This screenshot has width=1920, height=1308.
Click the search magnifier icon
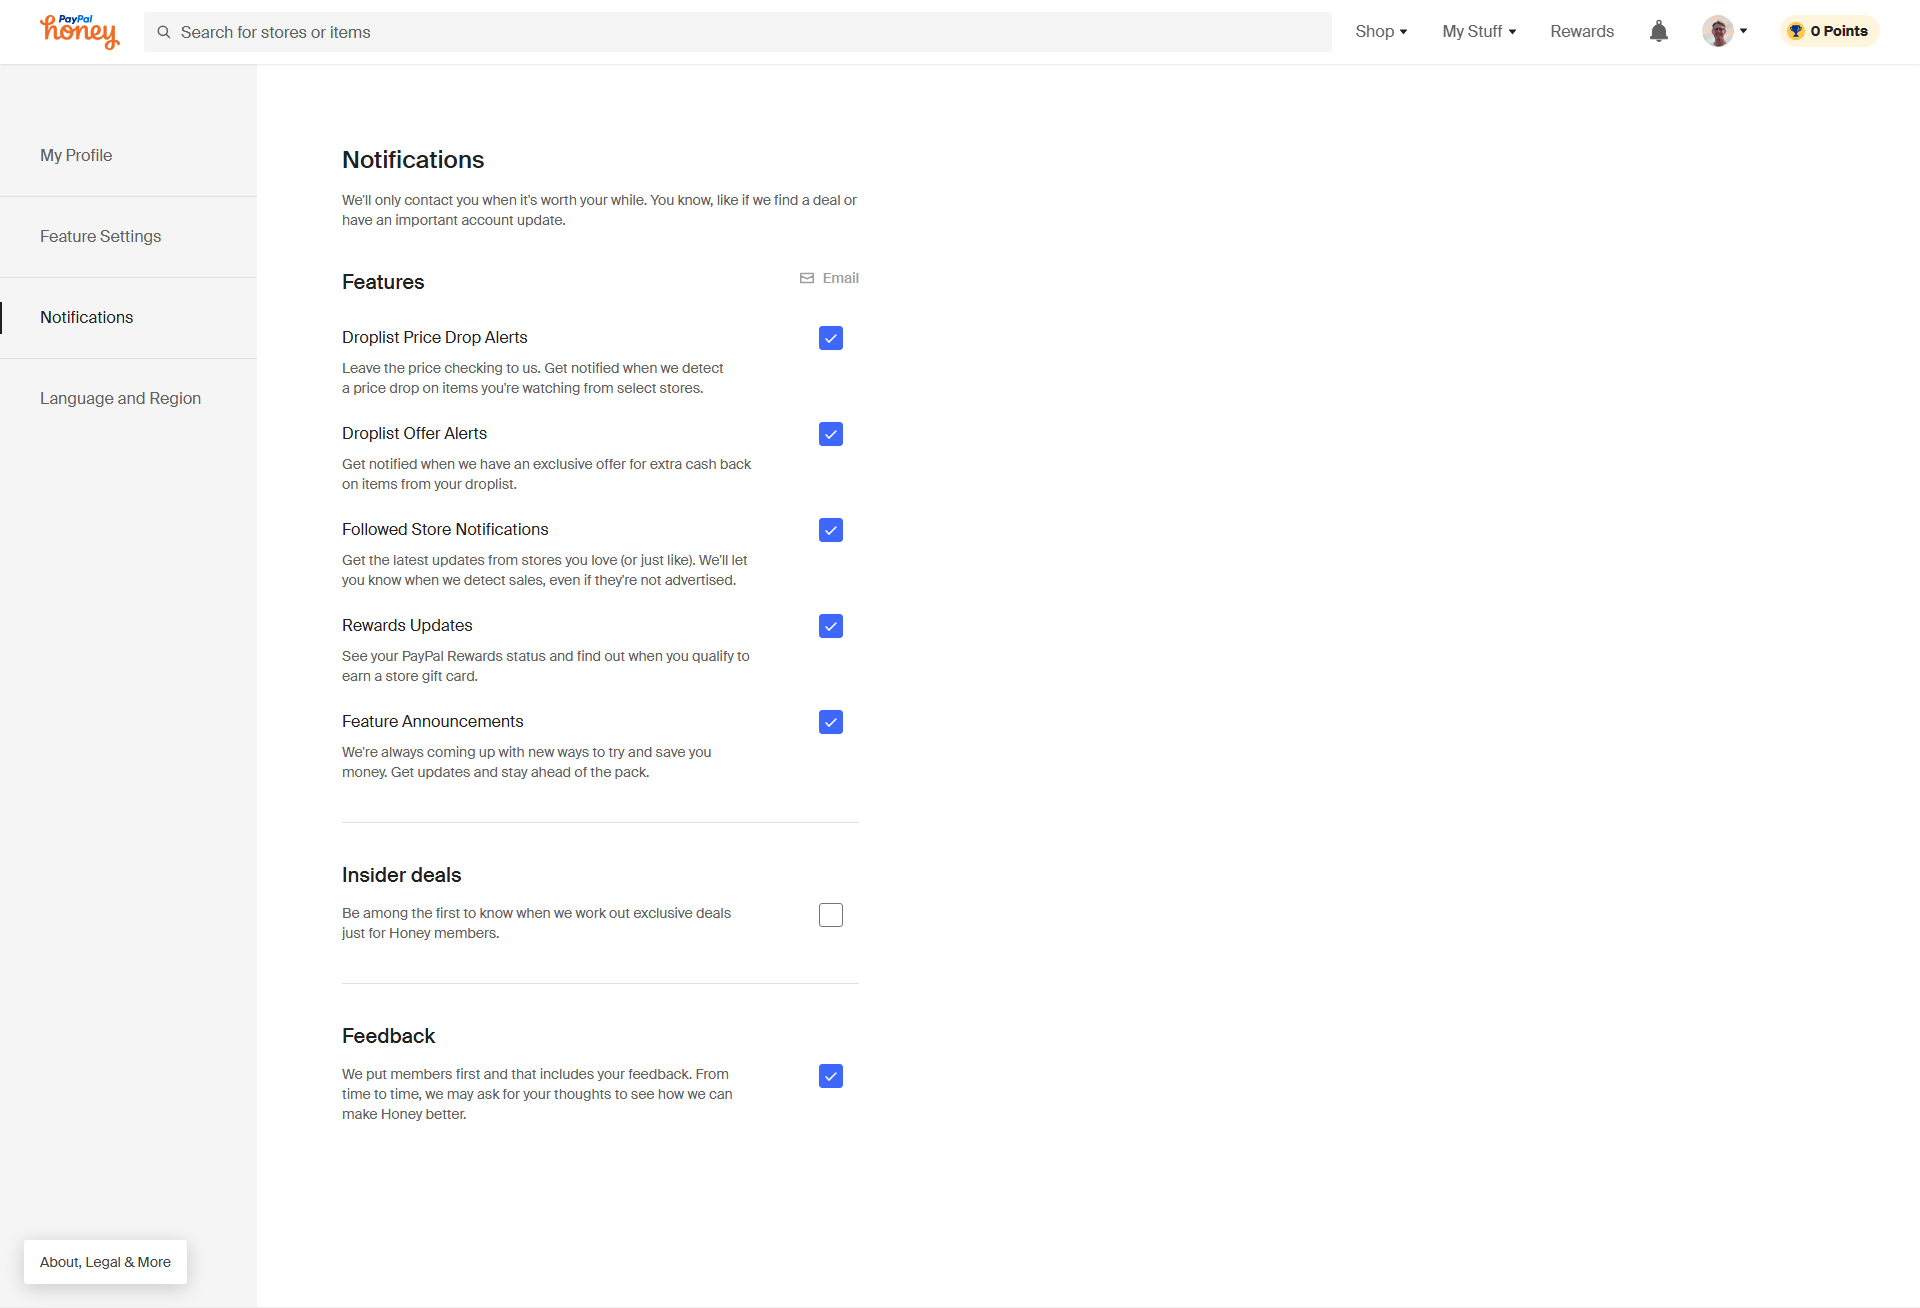164,32
